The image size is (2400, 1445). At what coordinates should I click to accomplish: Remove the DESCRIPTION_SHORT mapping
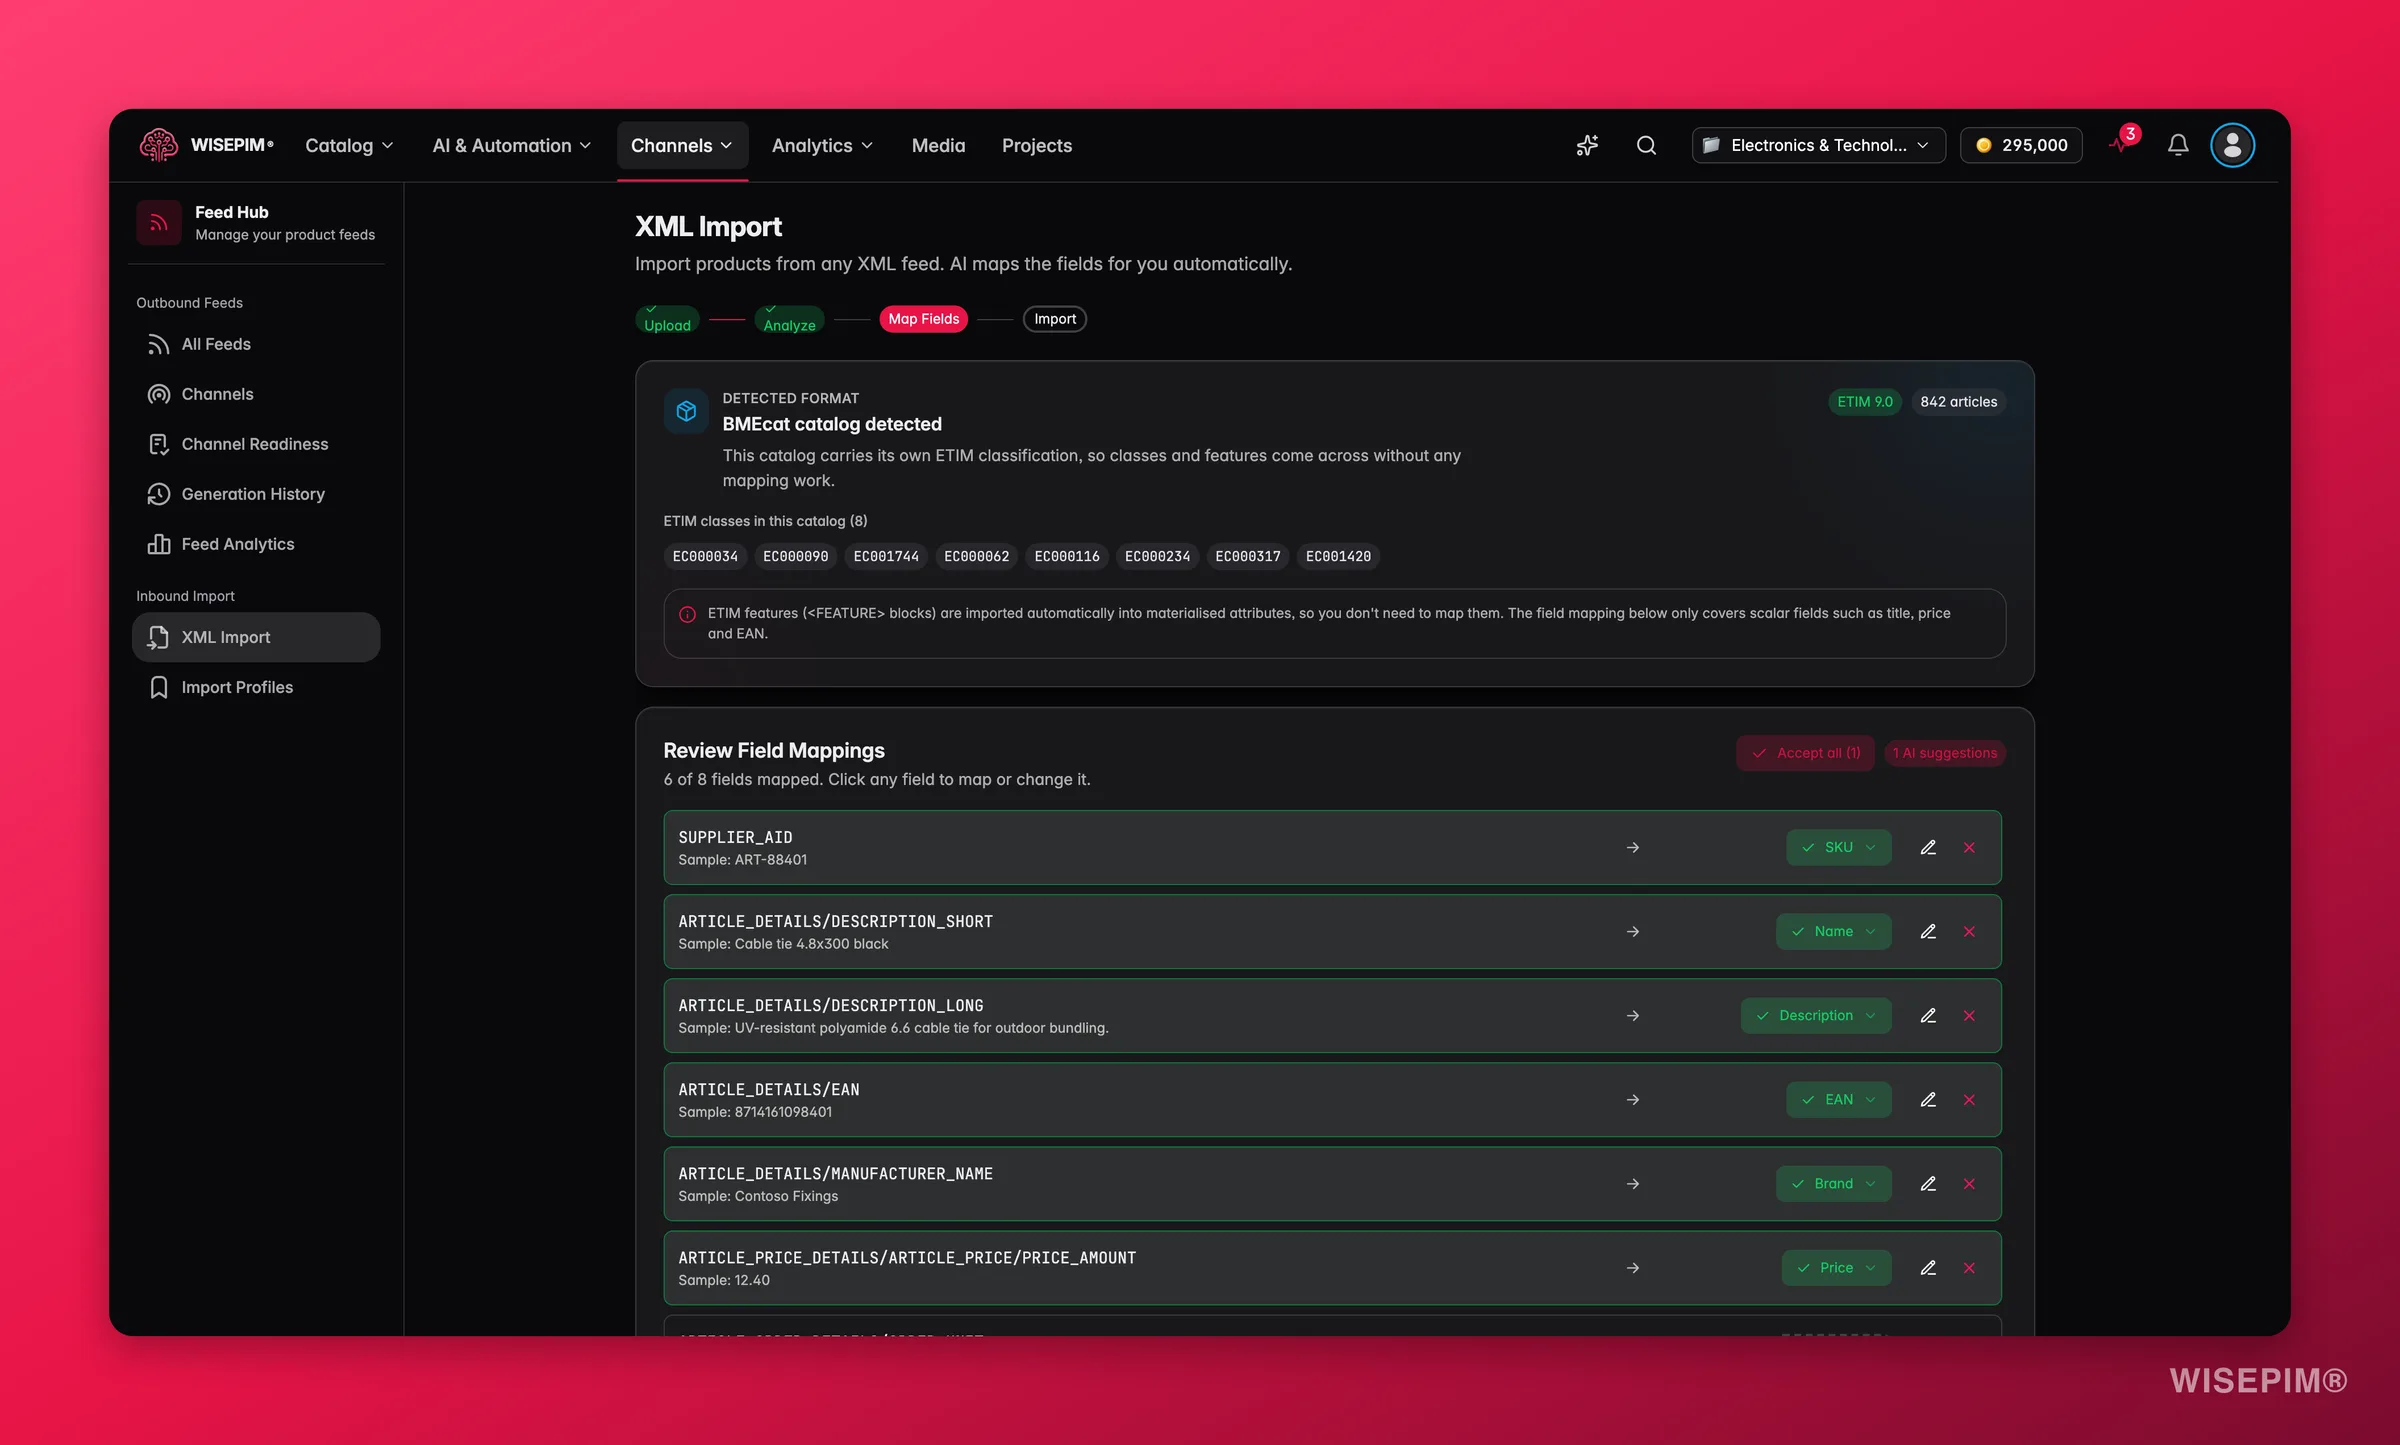coord(1969,931)
